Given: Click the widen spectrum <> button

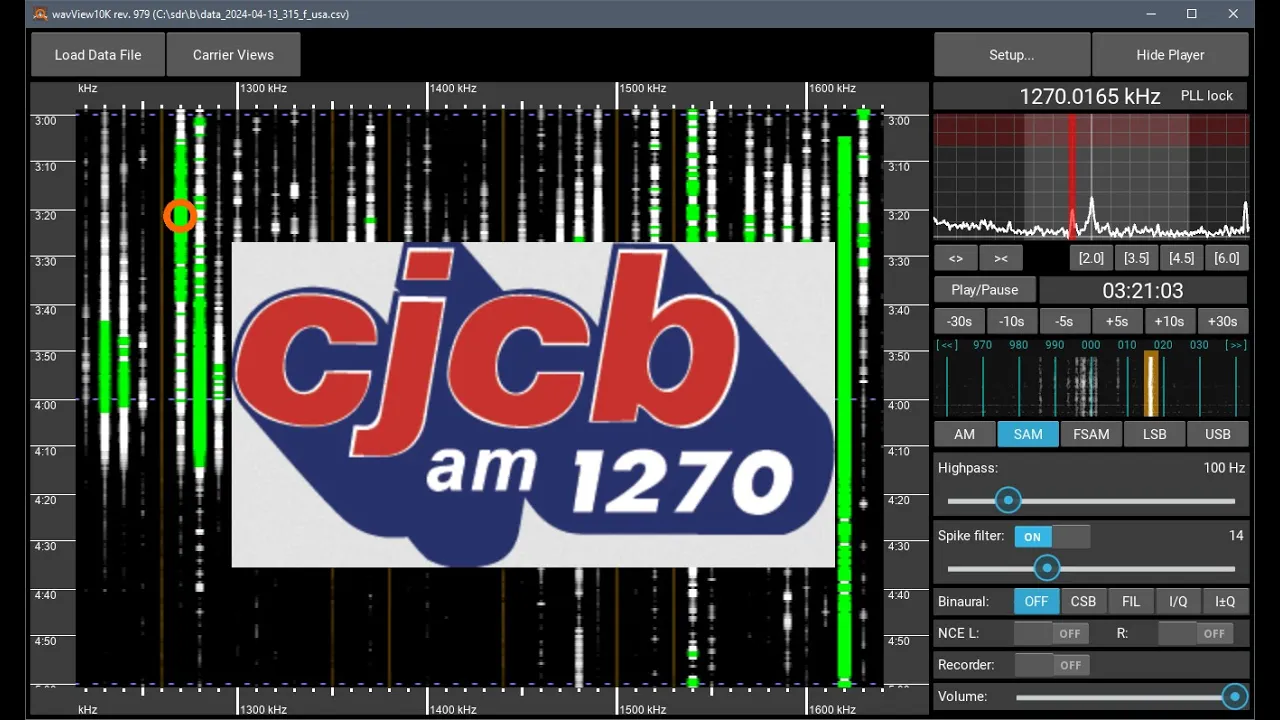Looking at the screenshot, I should click(x=956, y=258).
